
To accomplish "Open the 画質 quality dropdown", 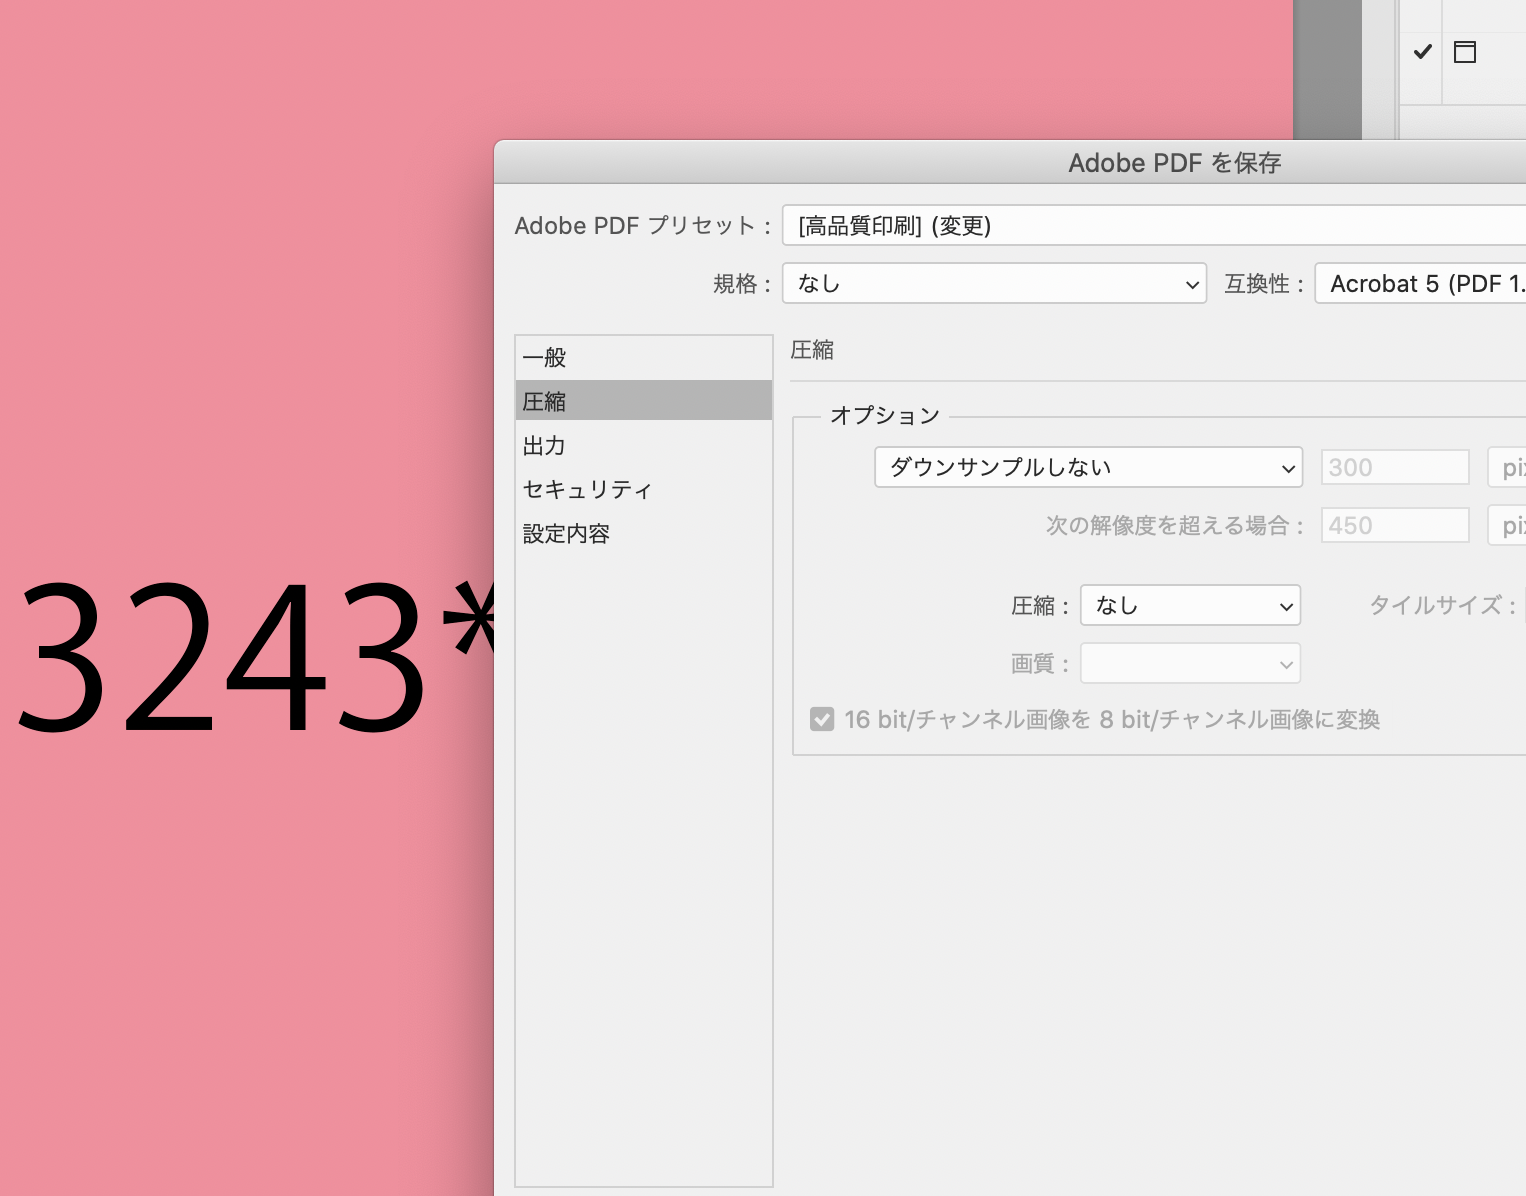I will [1190, 663].
